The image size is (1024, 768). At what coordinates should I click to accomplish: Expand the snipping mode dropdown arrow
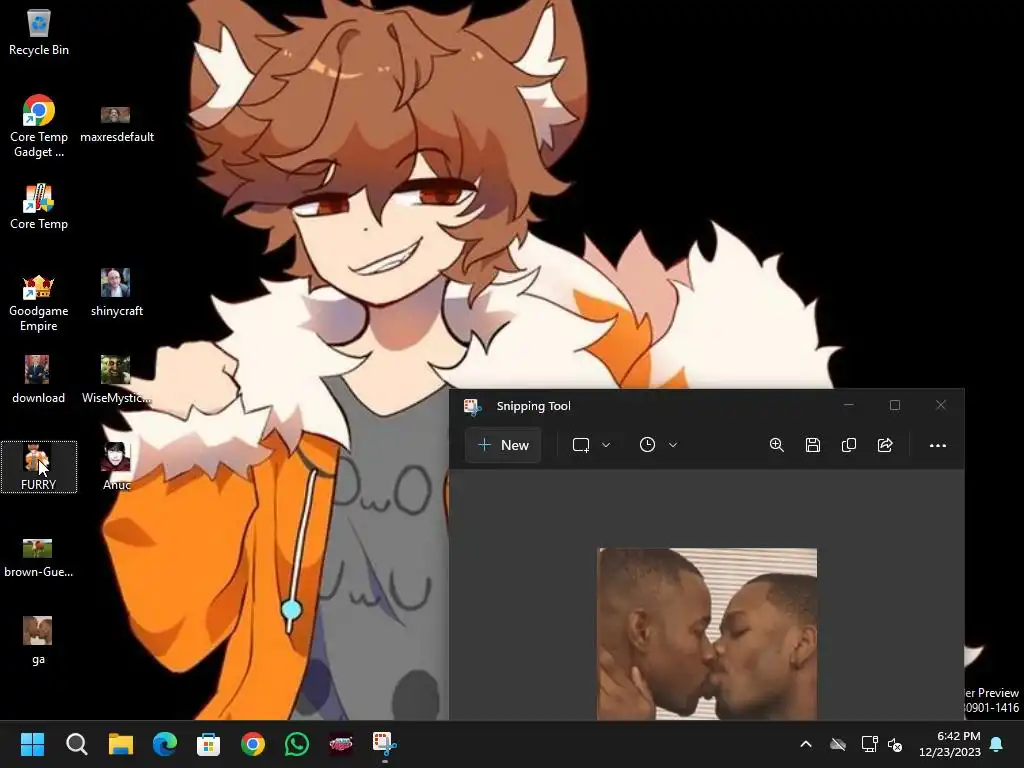point(606,445)
